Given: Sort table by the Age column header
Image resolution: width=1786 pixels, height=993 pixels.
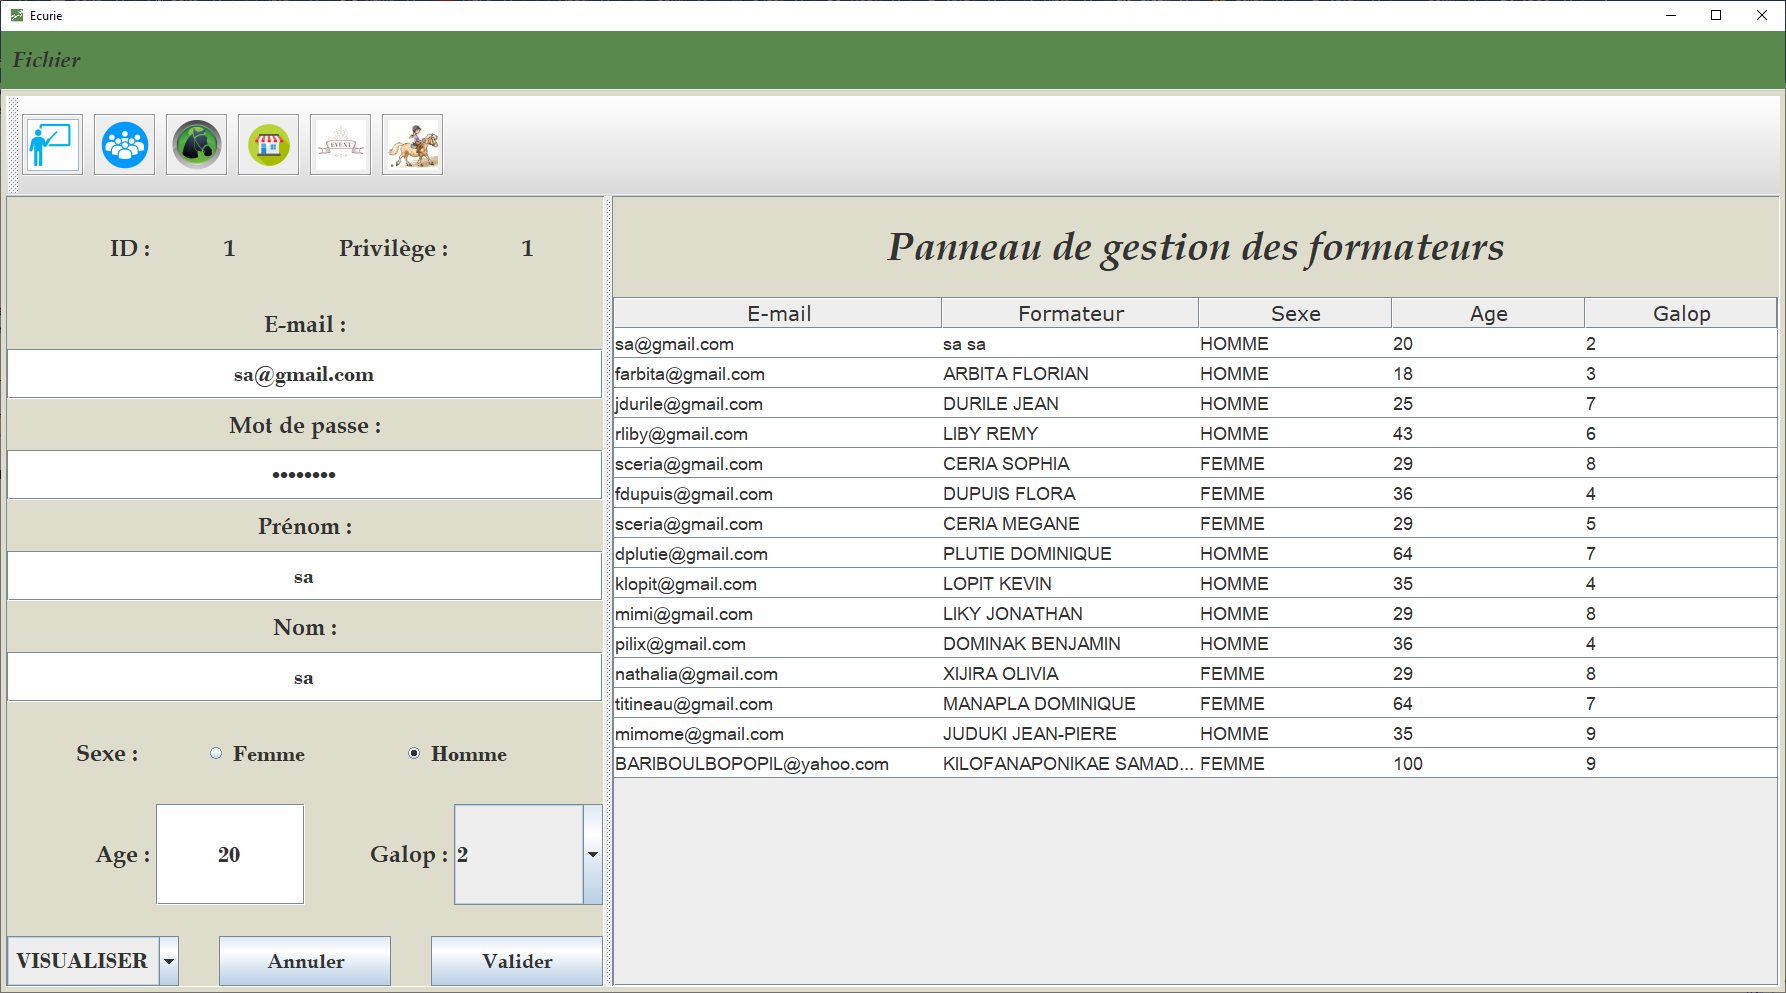Looking at the screenshot, I should click(x=1487, y=314).
